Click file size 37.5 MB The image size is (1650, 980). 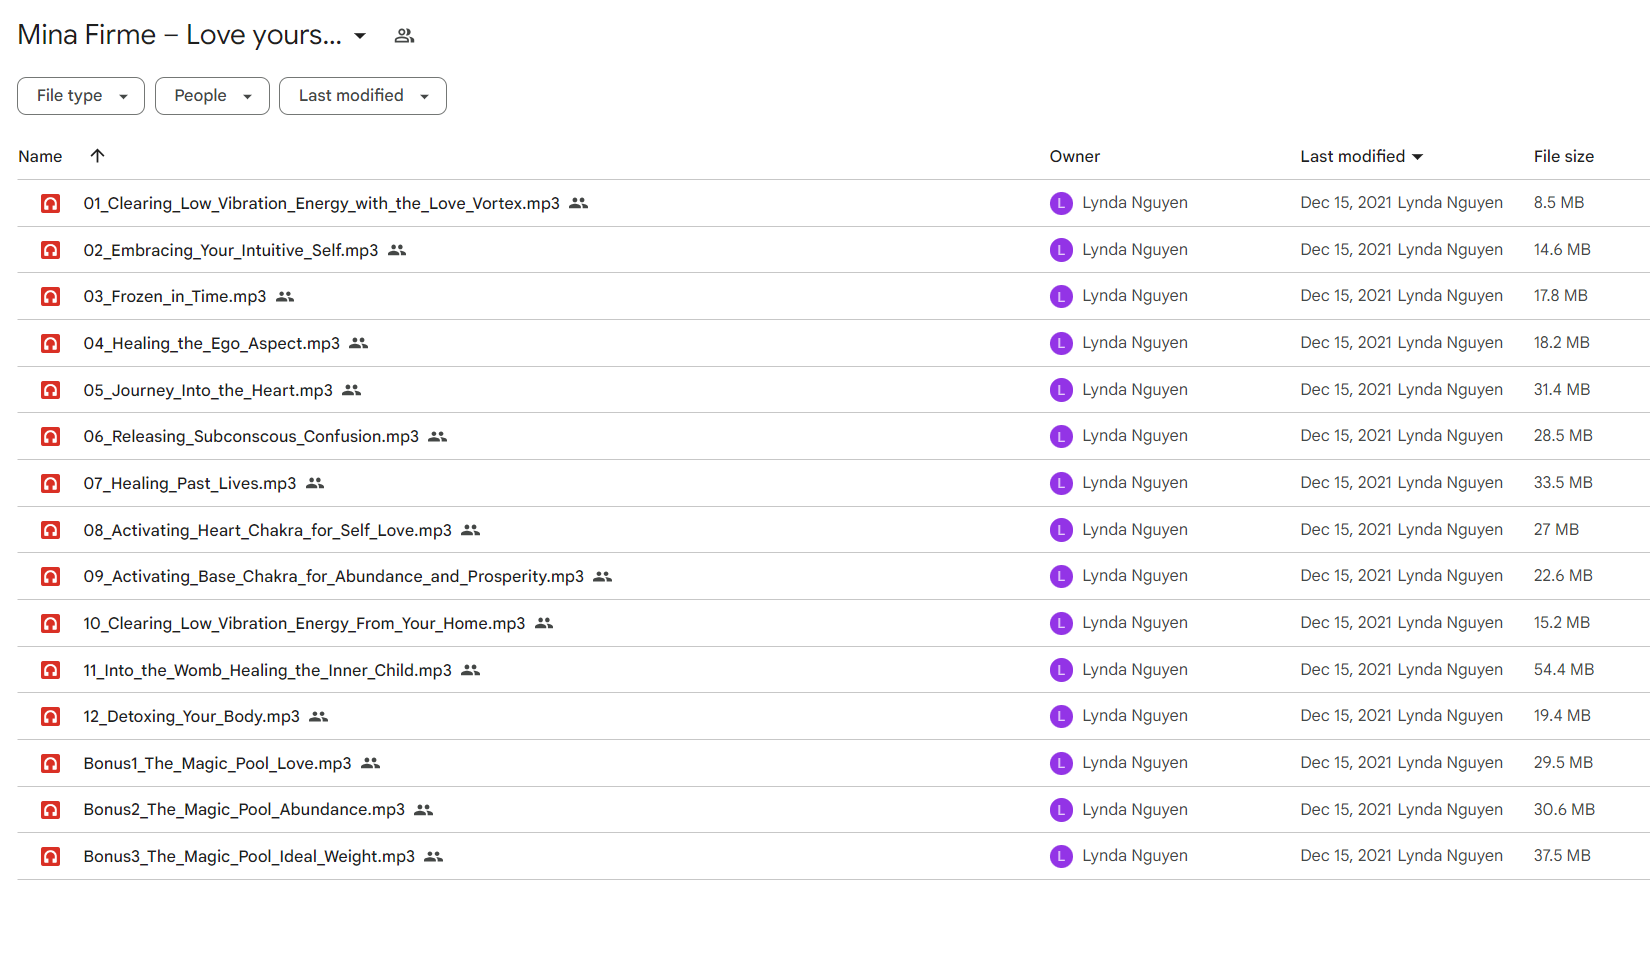pos(1562,855)
